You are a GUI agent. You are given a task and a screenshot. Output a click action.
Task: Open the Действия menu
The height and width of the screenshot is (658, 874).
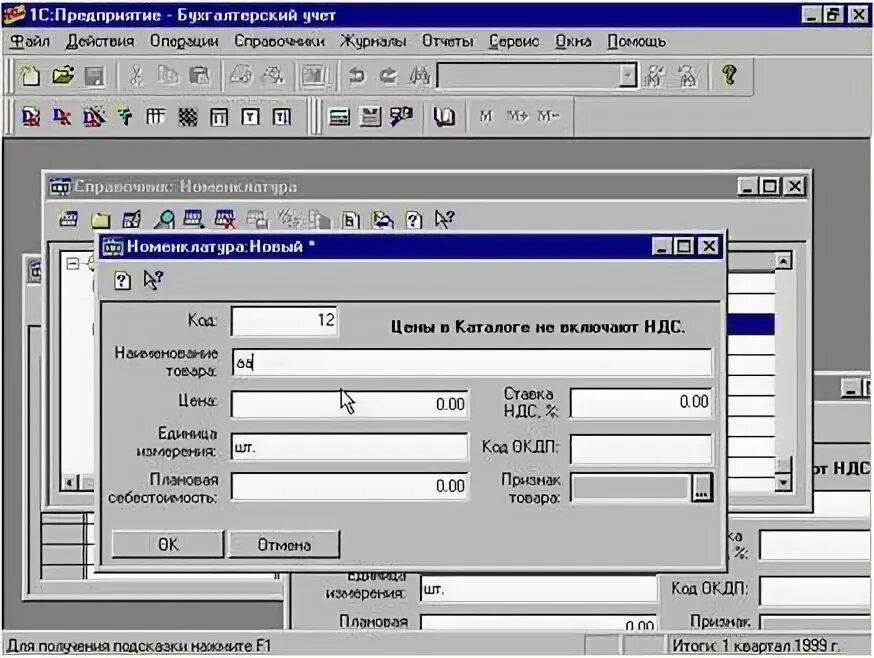click(x=100, y=41)
